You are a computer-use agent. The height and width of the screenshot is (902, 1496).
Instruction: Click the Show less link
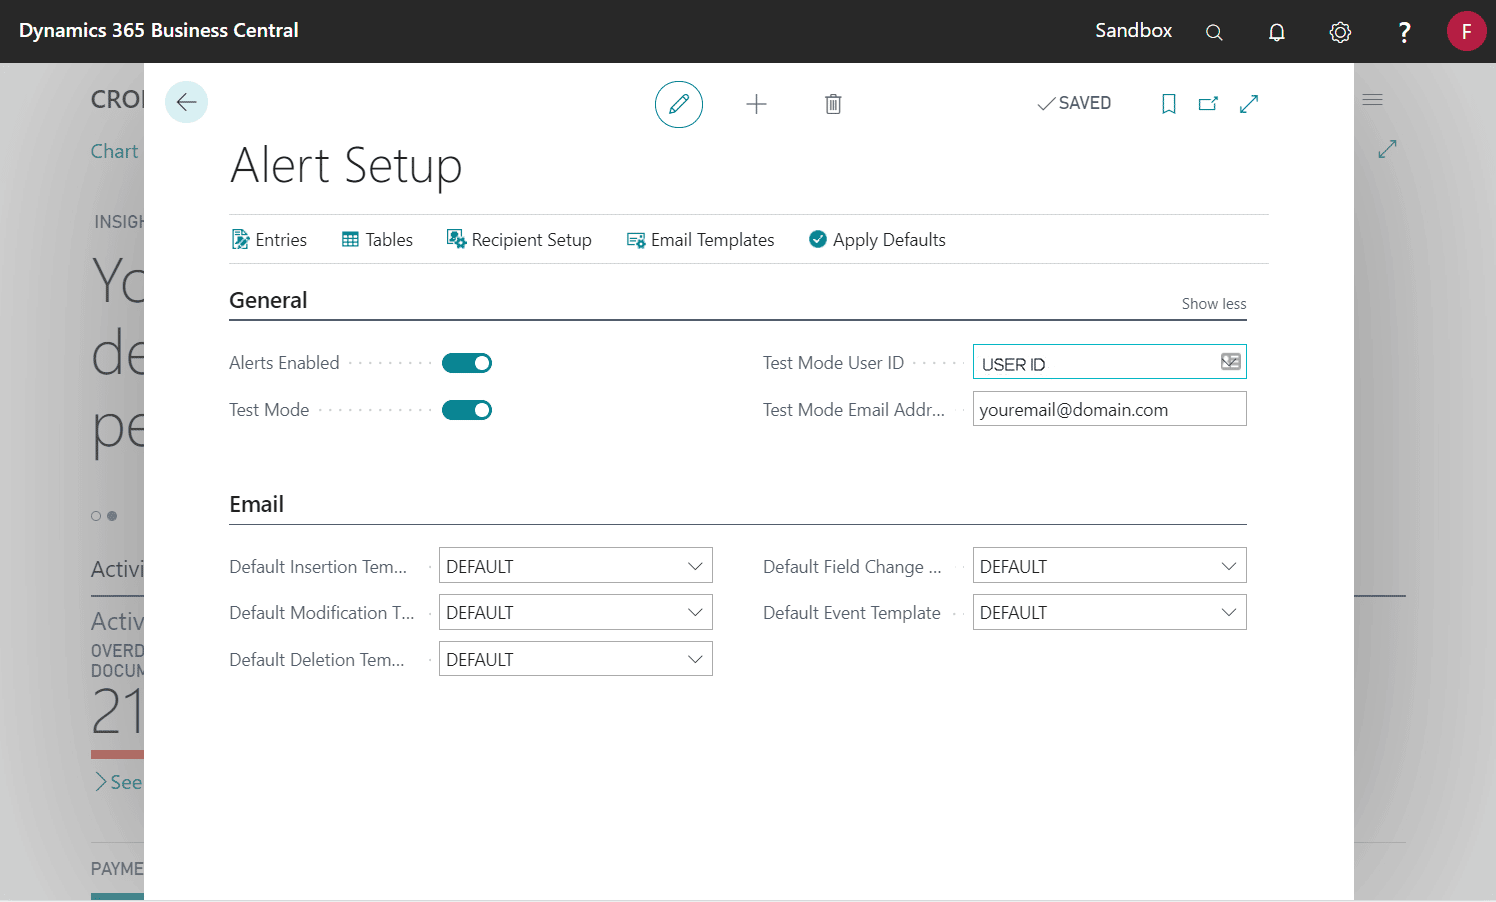tap(1214, 304)
